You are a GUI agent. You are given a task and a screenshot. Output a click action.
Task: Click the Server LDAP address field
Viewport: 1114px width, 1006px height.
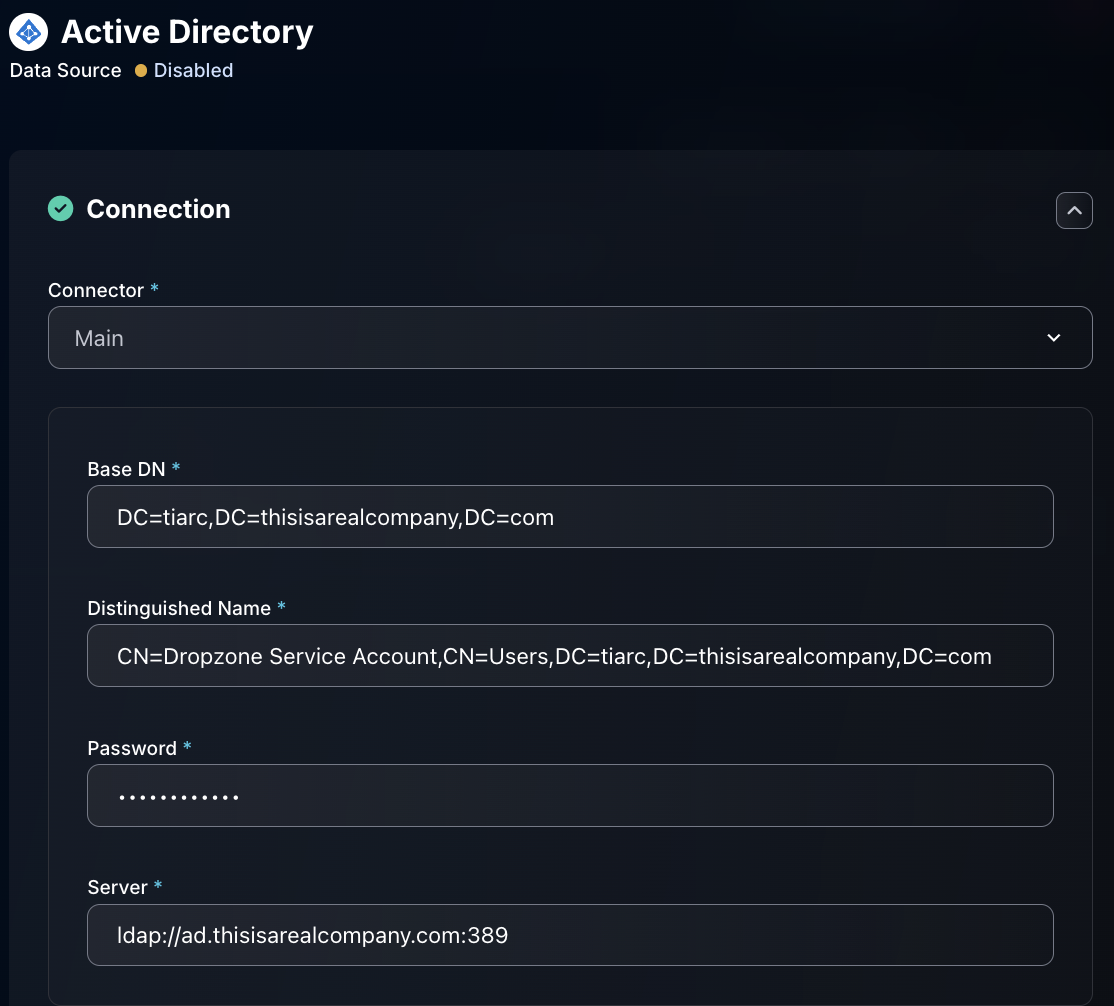pyautogui.click(x=569, y=935)
